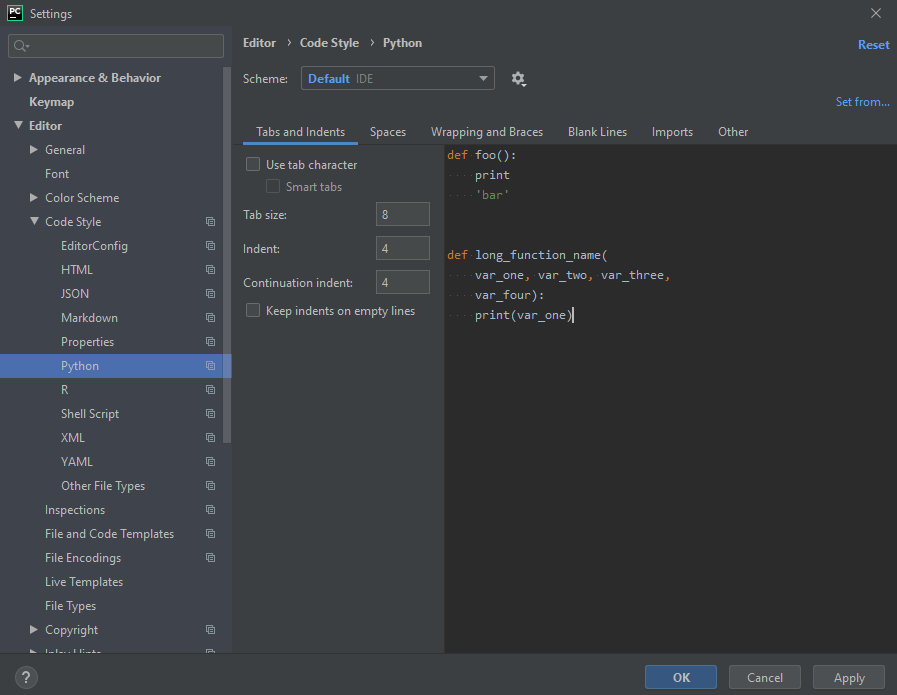The height and width of the screenshot is (695, 897).
Task: Select the Tabs and Indents tab
Action: coord(300,132)
